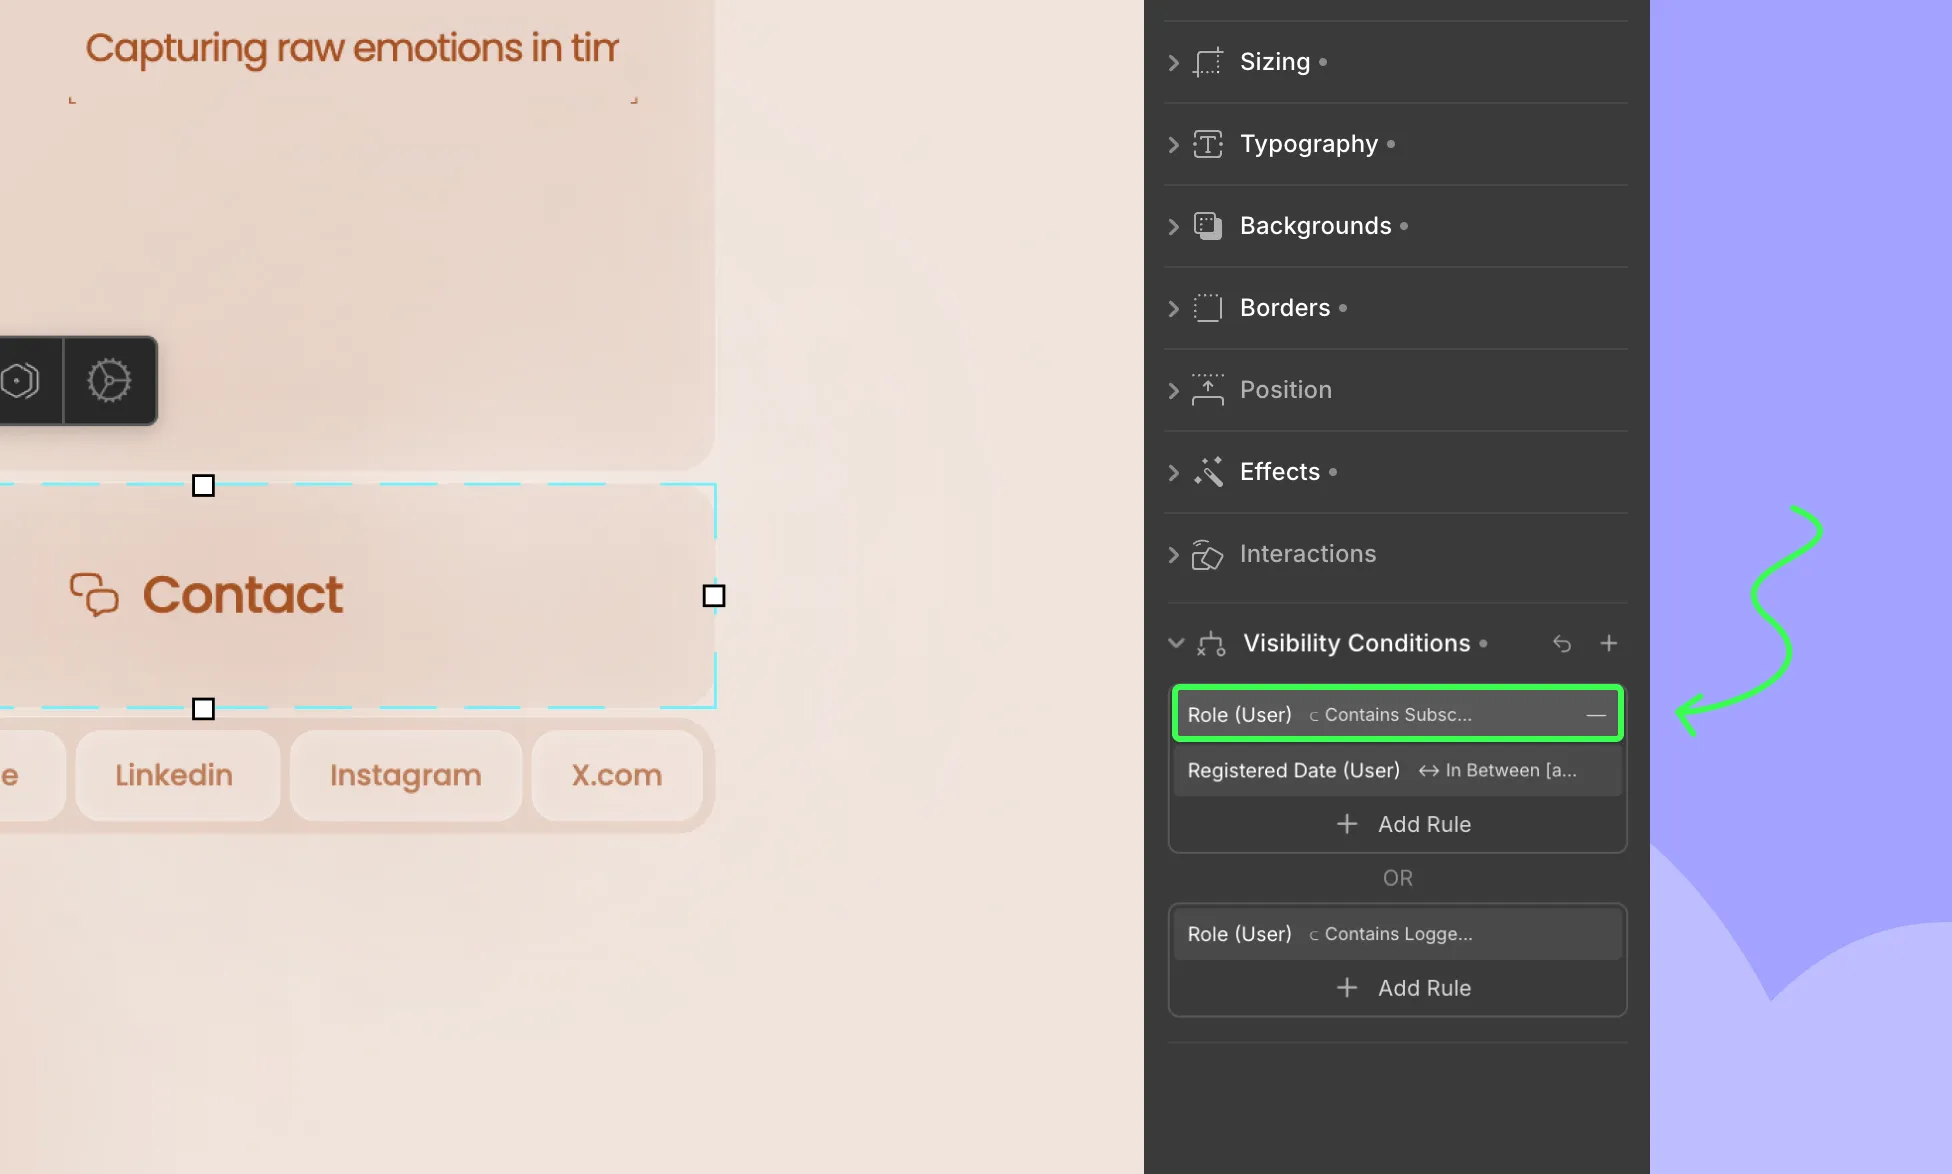Select the Role (User) Contains Subsc rule
1952x1174 pixels.
[1397, 714]
